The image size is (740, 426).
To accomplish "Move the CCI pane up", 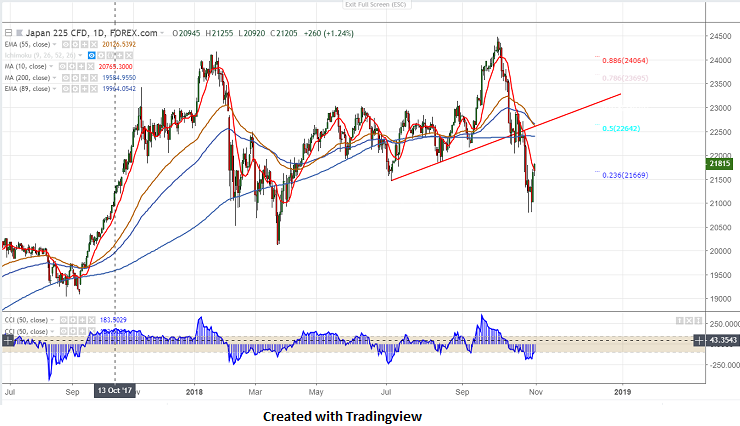I will coord(680,321).
